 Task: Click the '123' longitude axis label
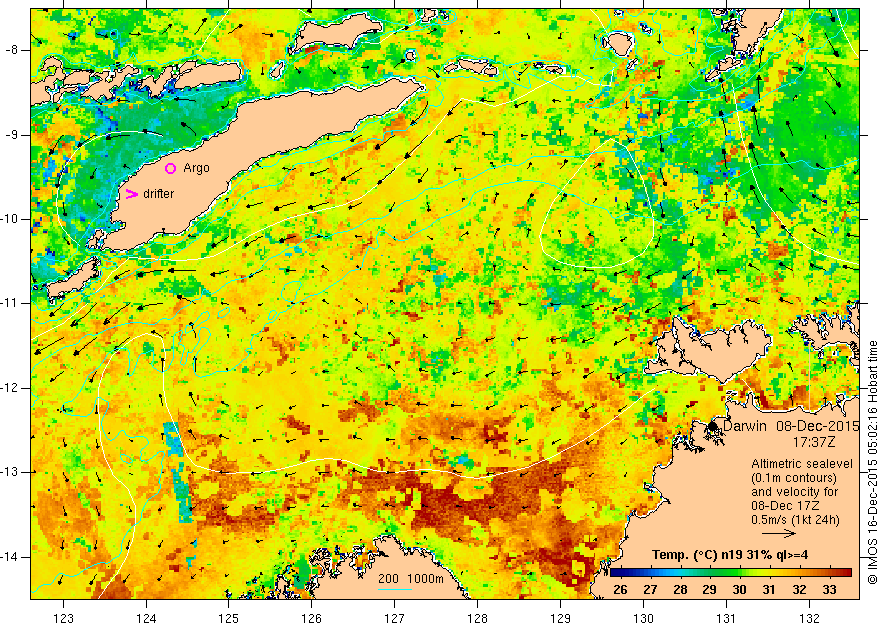coord(63,619)
